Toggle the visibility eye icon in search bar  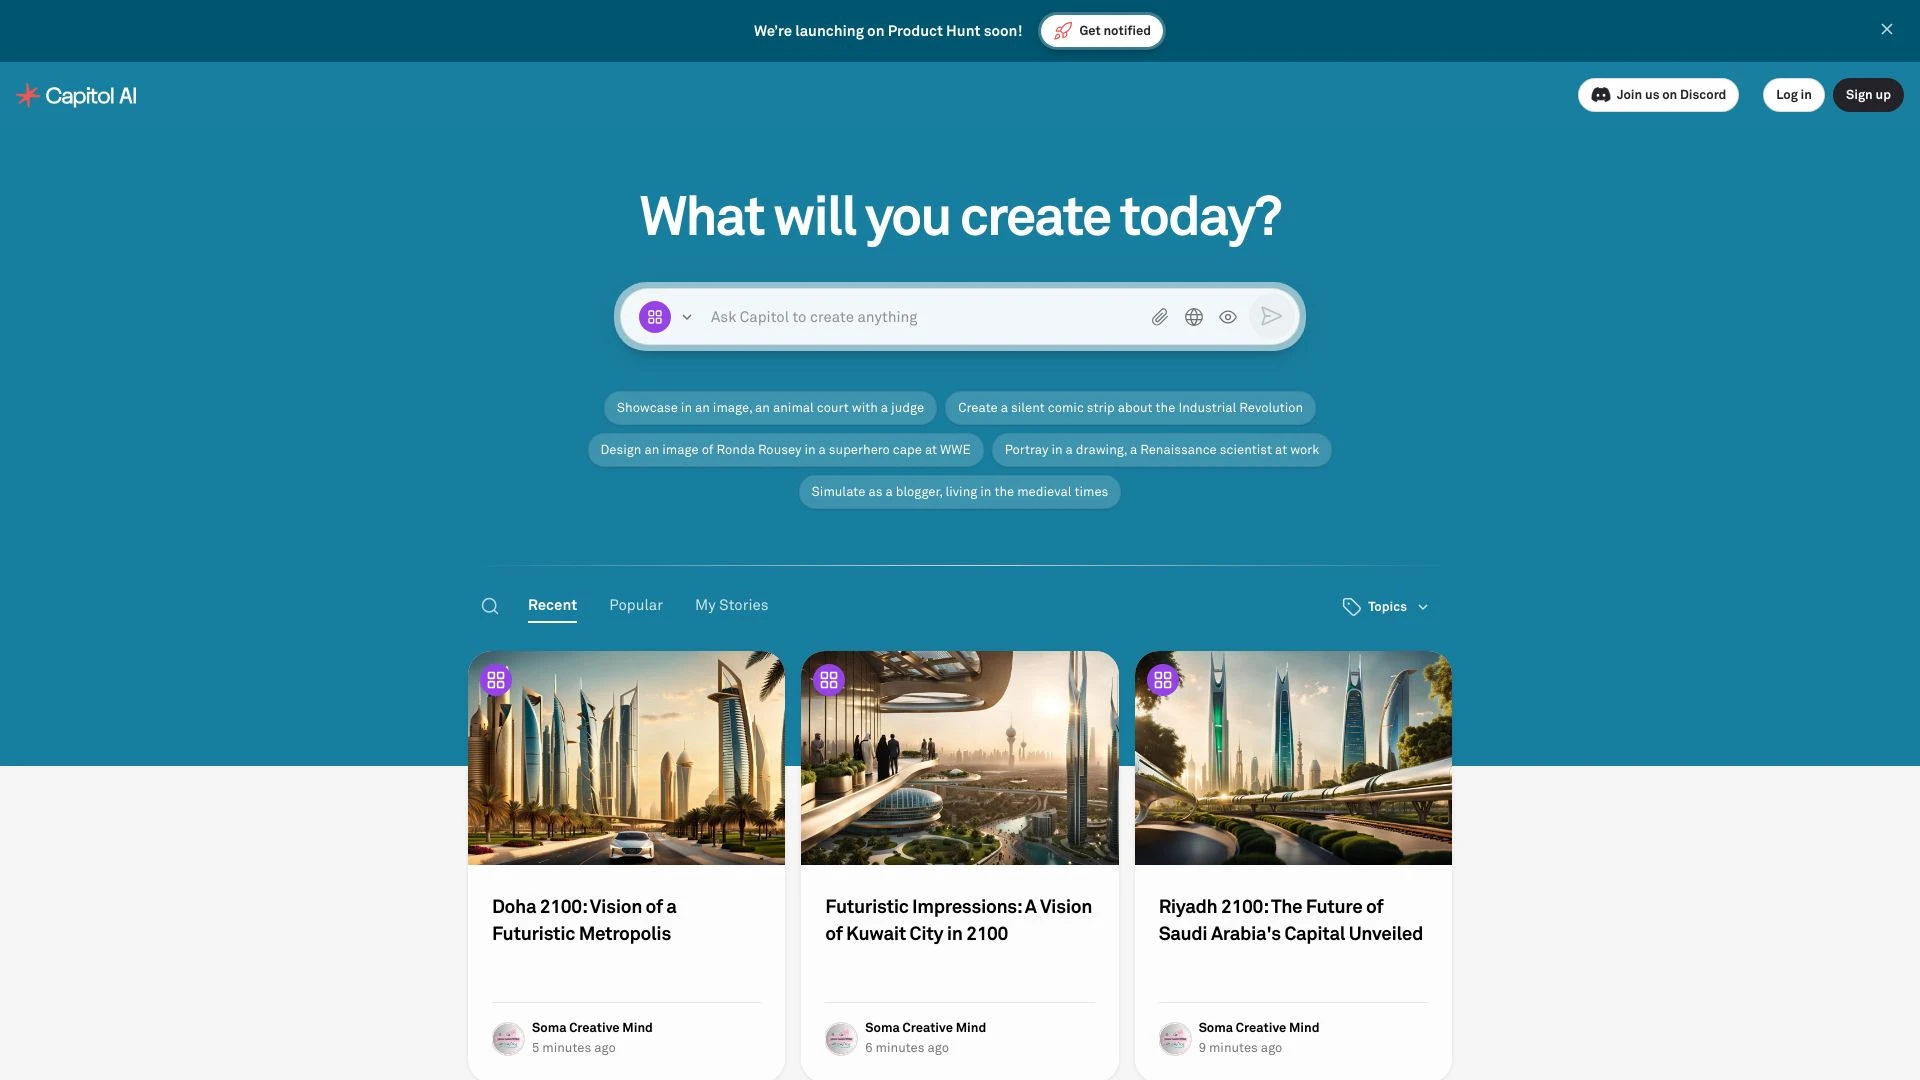pos(1226,316)
